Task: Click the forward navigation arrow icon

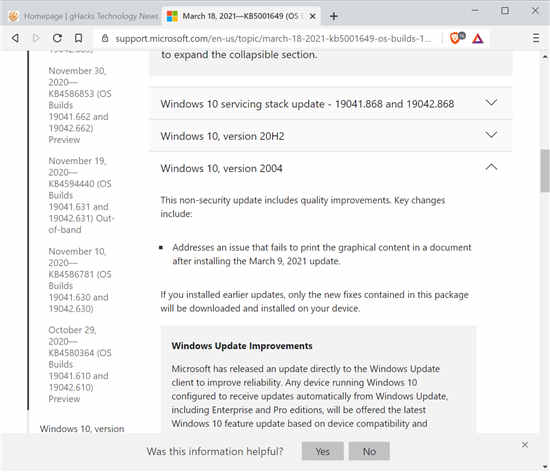Action: pos(36,38)
